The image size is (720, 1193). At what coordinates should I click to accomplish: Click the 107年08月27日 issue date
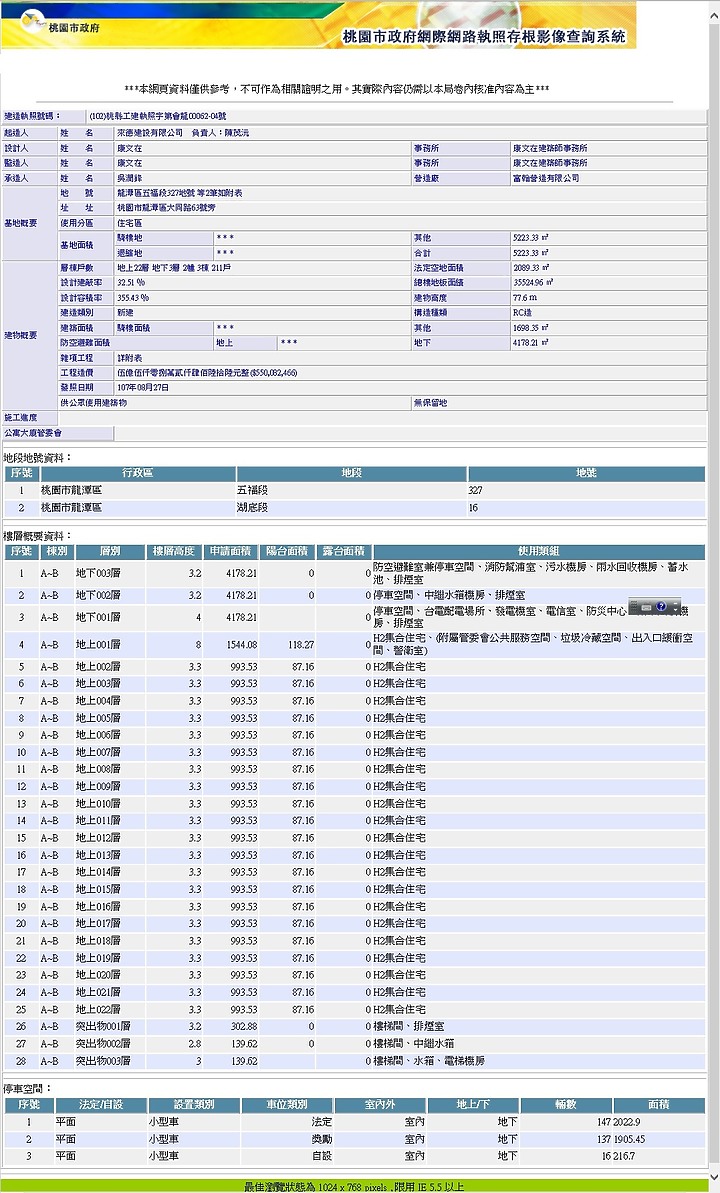[x=143, y=387]
